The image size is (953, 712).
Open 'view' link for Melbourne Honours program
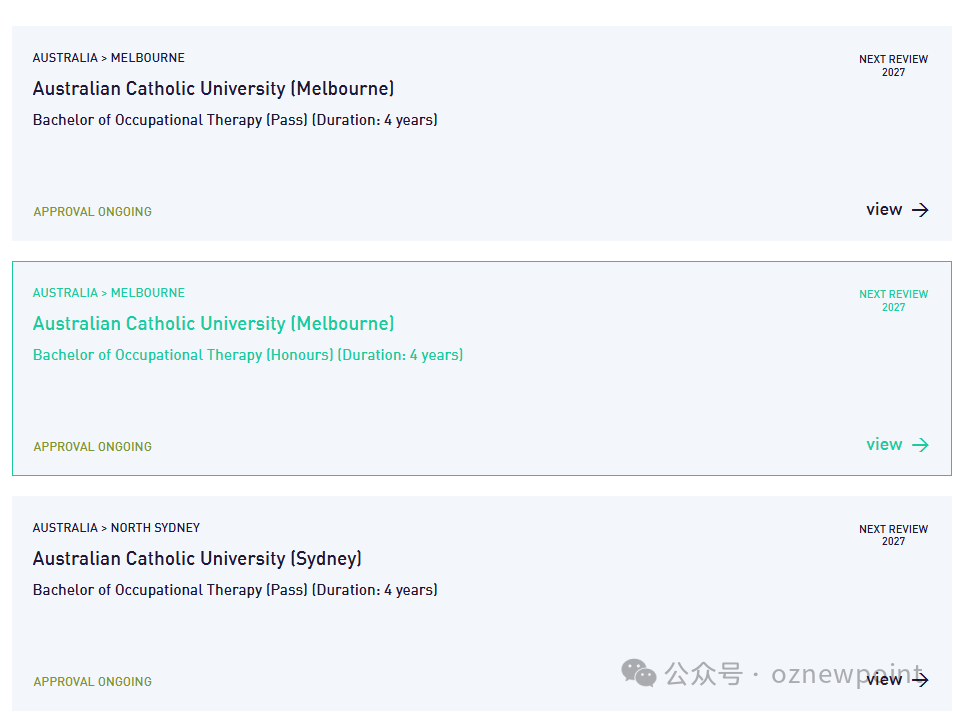pyautogui.click(x=884, y=445)
